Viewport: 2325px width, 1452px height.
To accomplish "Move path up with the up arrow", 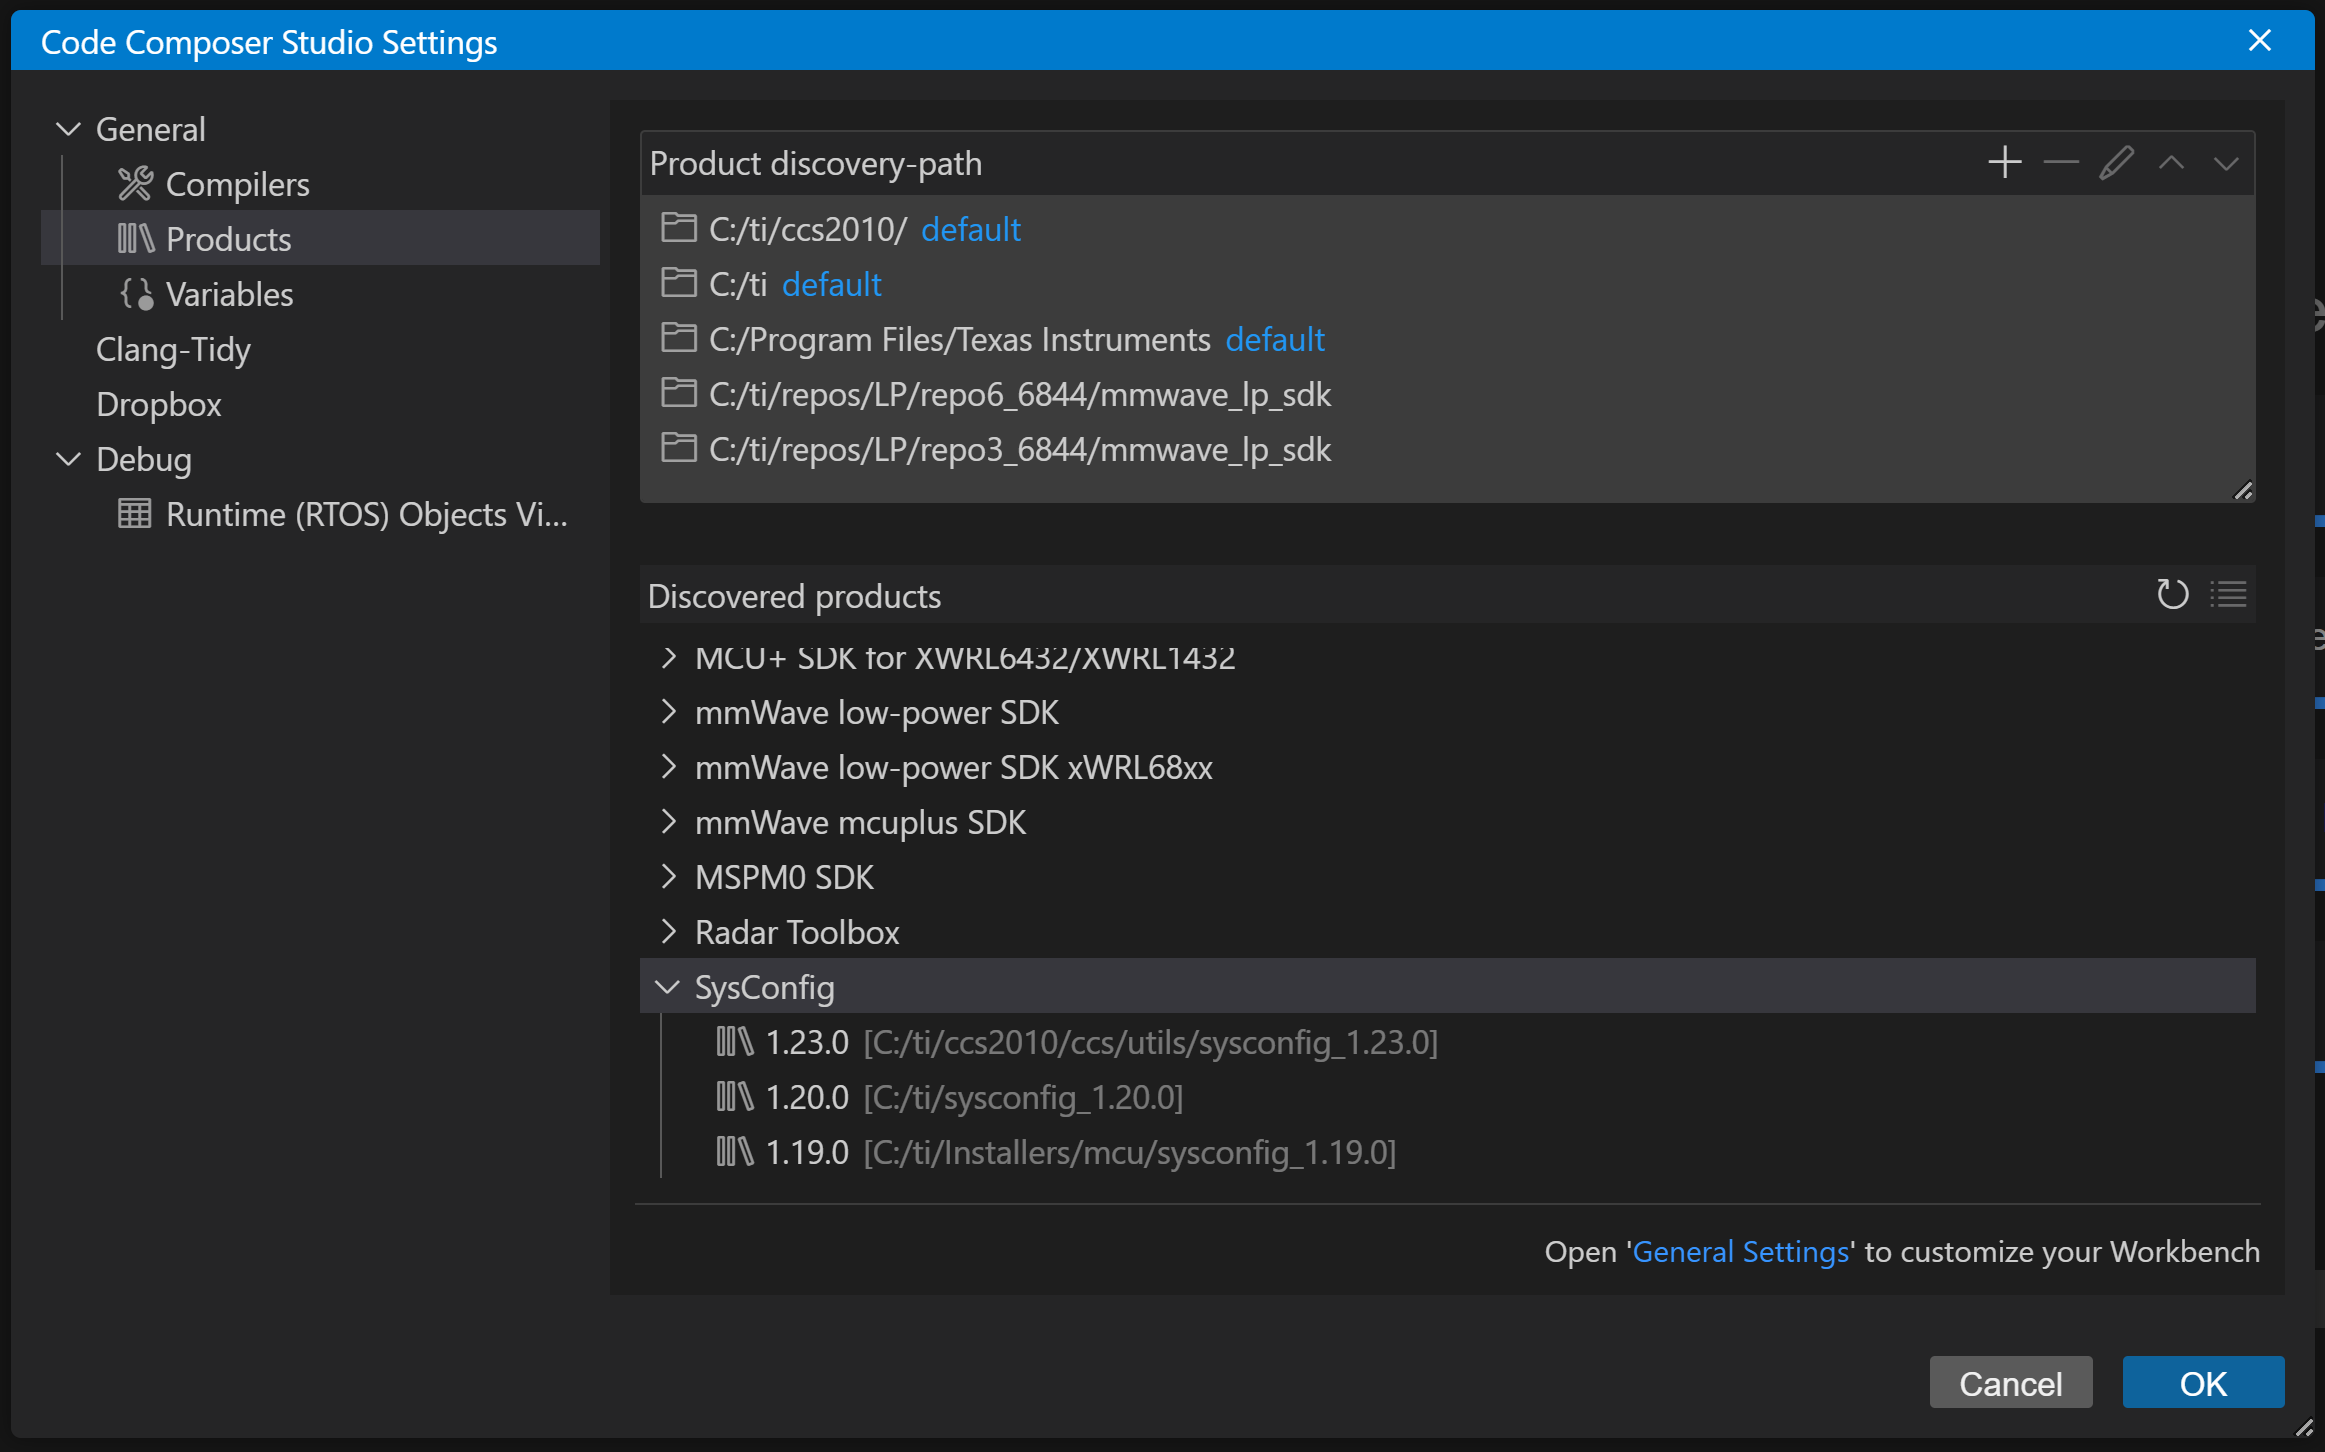I will 2171,162.
